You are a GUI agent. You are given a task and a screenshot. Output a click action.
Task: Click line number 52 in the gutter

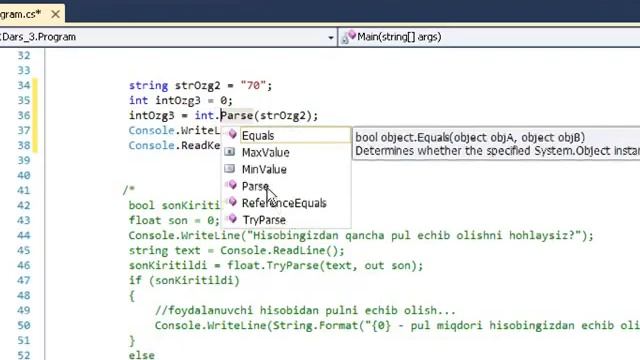tap(24, 356)
